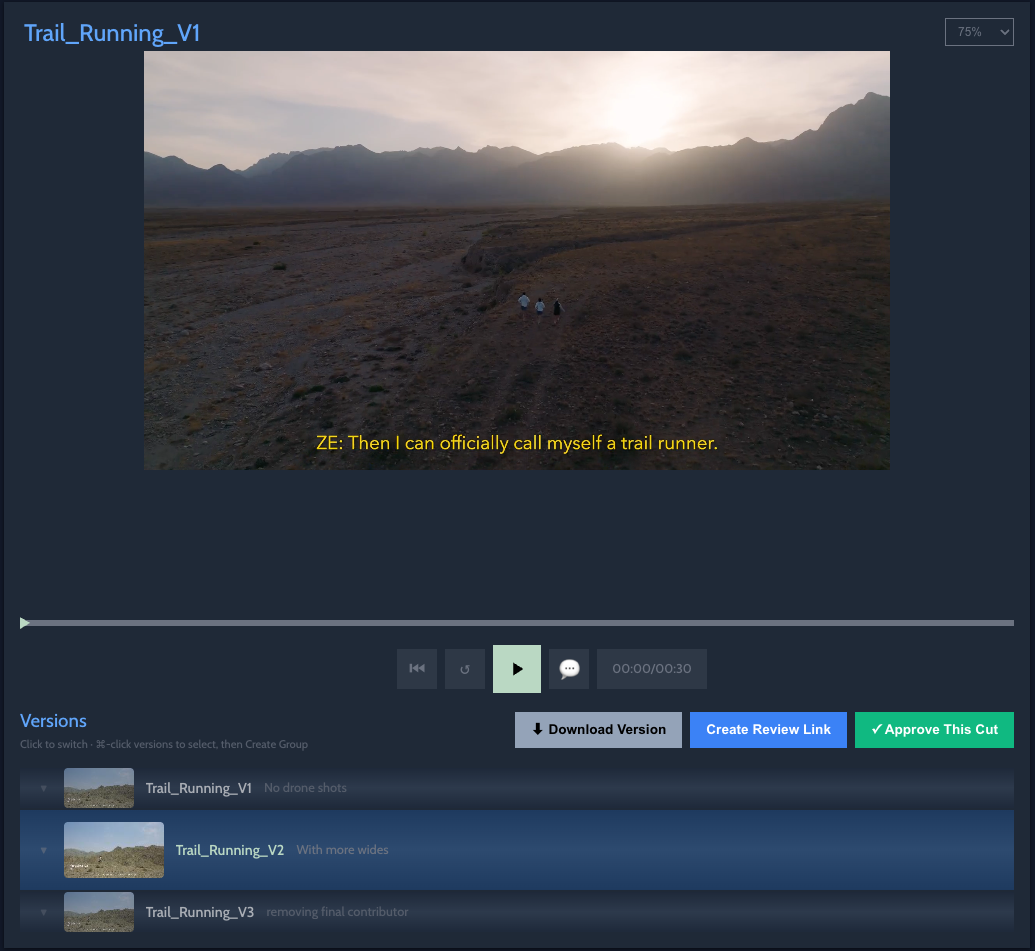Open the comments speech bubble tool

tap(568, 668)
